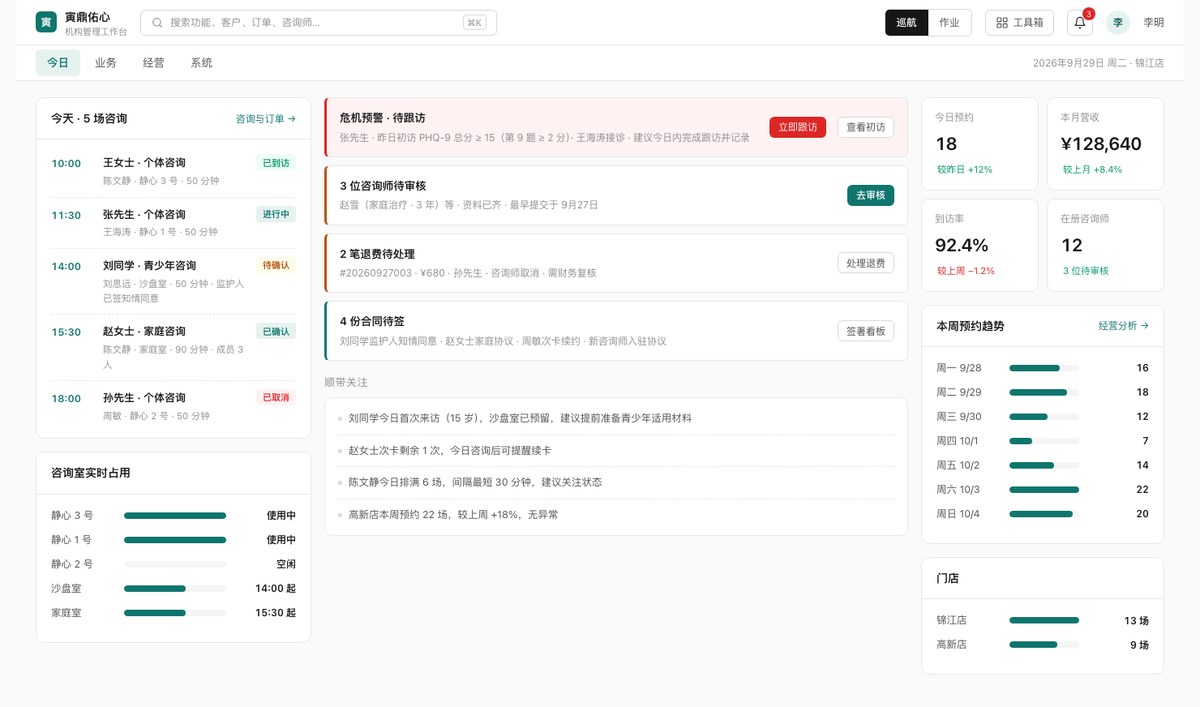Select the 业务 tab
The height and width of the screenshot is (707, 1200).
point(106,63)
